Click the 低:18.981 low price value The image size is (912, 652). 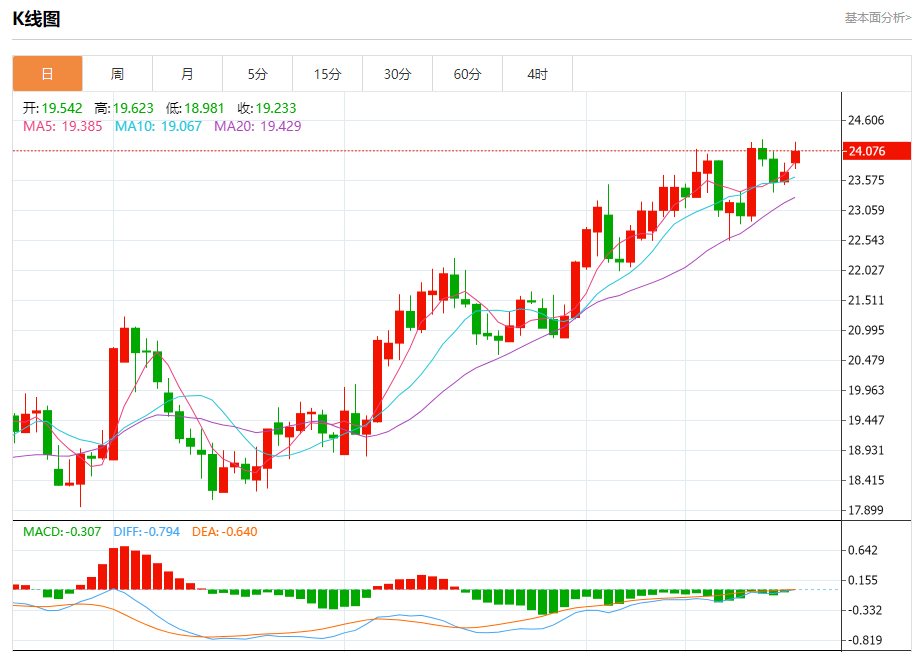[x=195, y=108]
